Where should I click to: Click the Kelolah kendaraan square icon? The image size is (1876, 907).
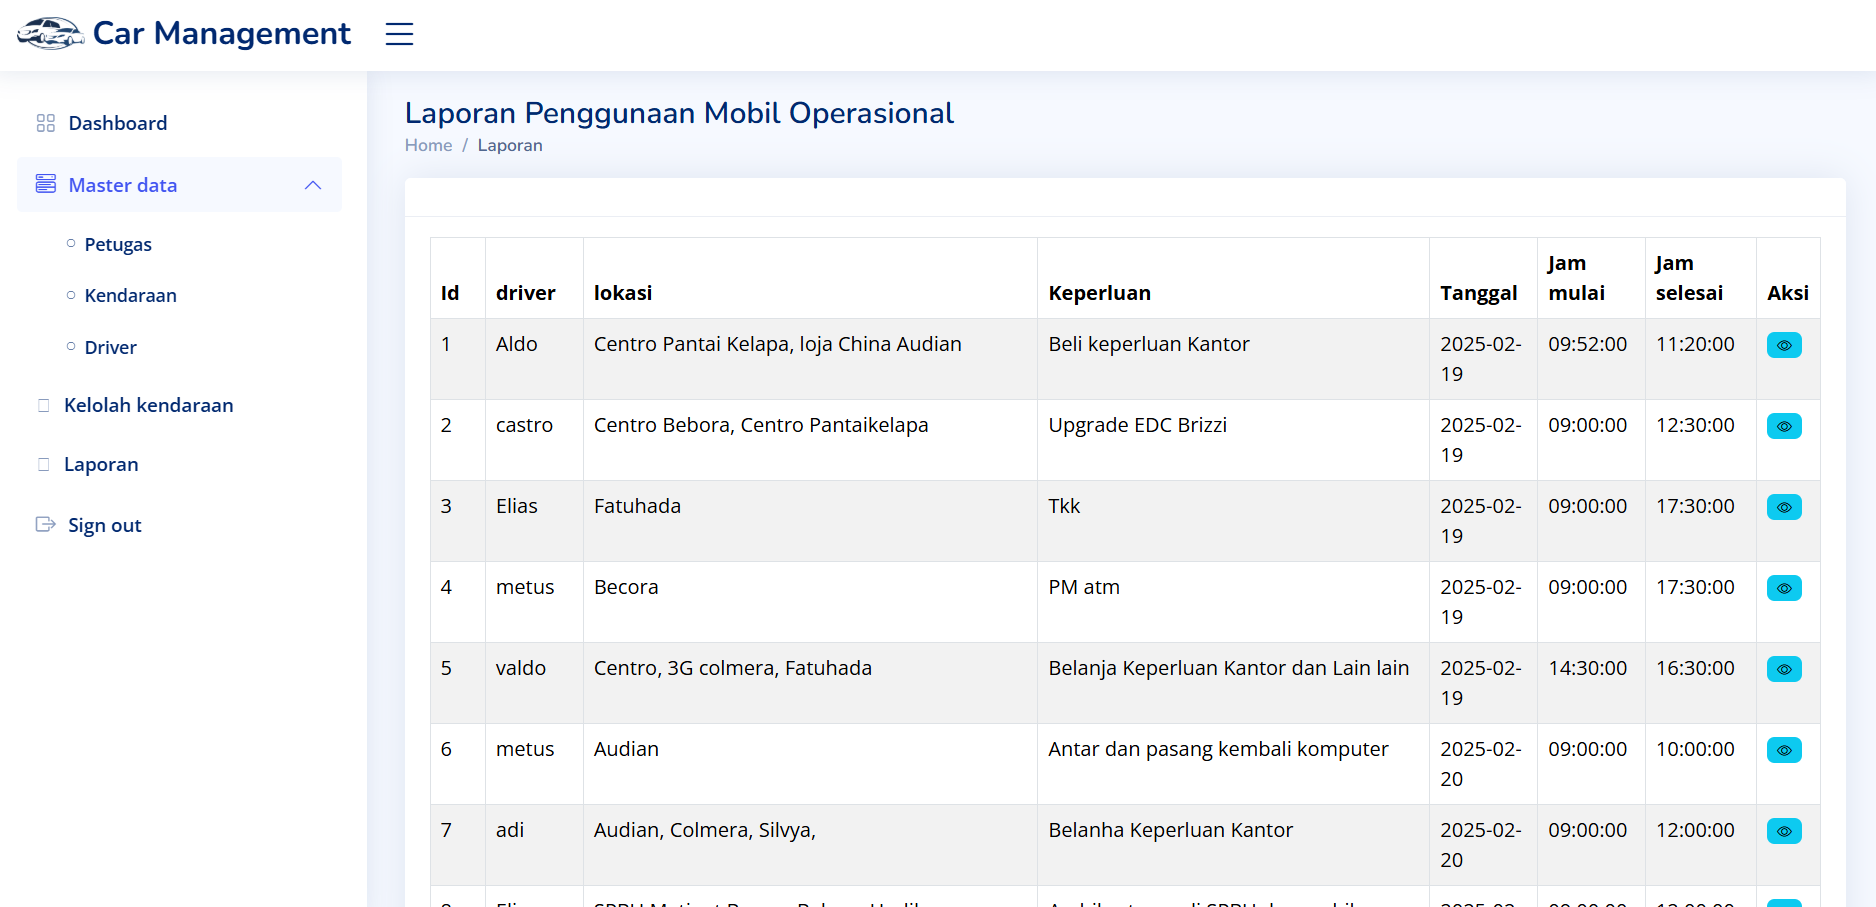click(x=43, y=405)
